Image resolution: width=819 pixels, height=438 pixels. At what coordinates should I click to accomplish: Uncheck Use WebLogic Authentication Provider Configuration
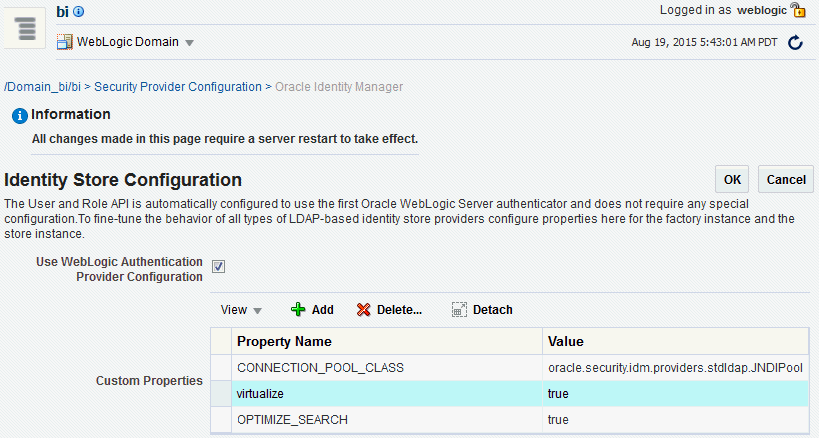tap(219, 267)
